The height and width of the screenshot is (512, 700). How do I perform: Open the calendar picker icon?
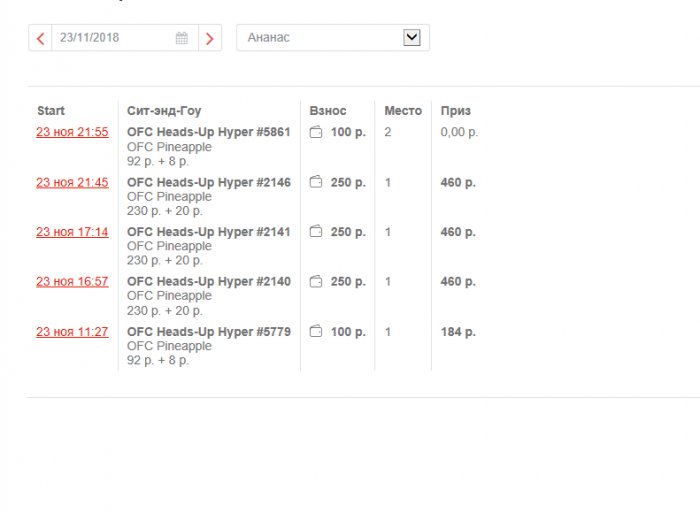click(182, 38)
